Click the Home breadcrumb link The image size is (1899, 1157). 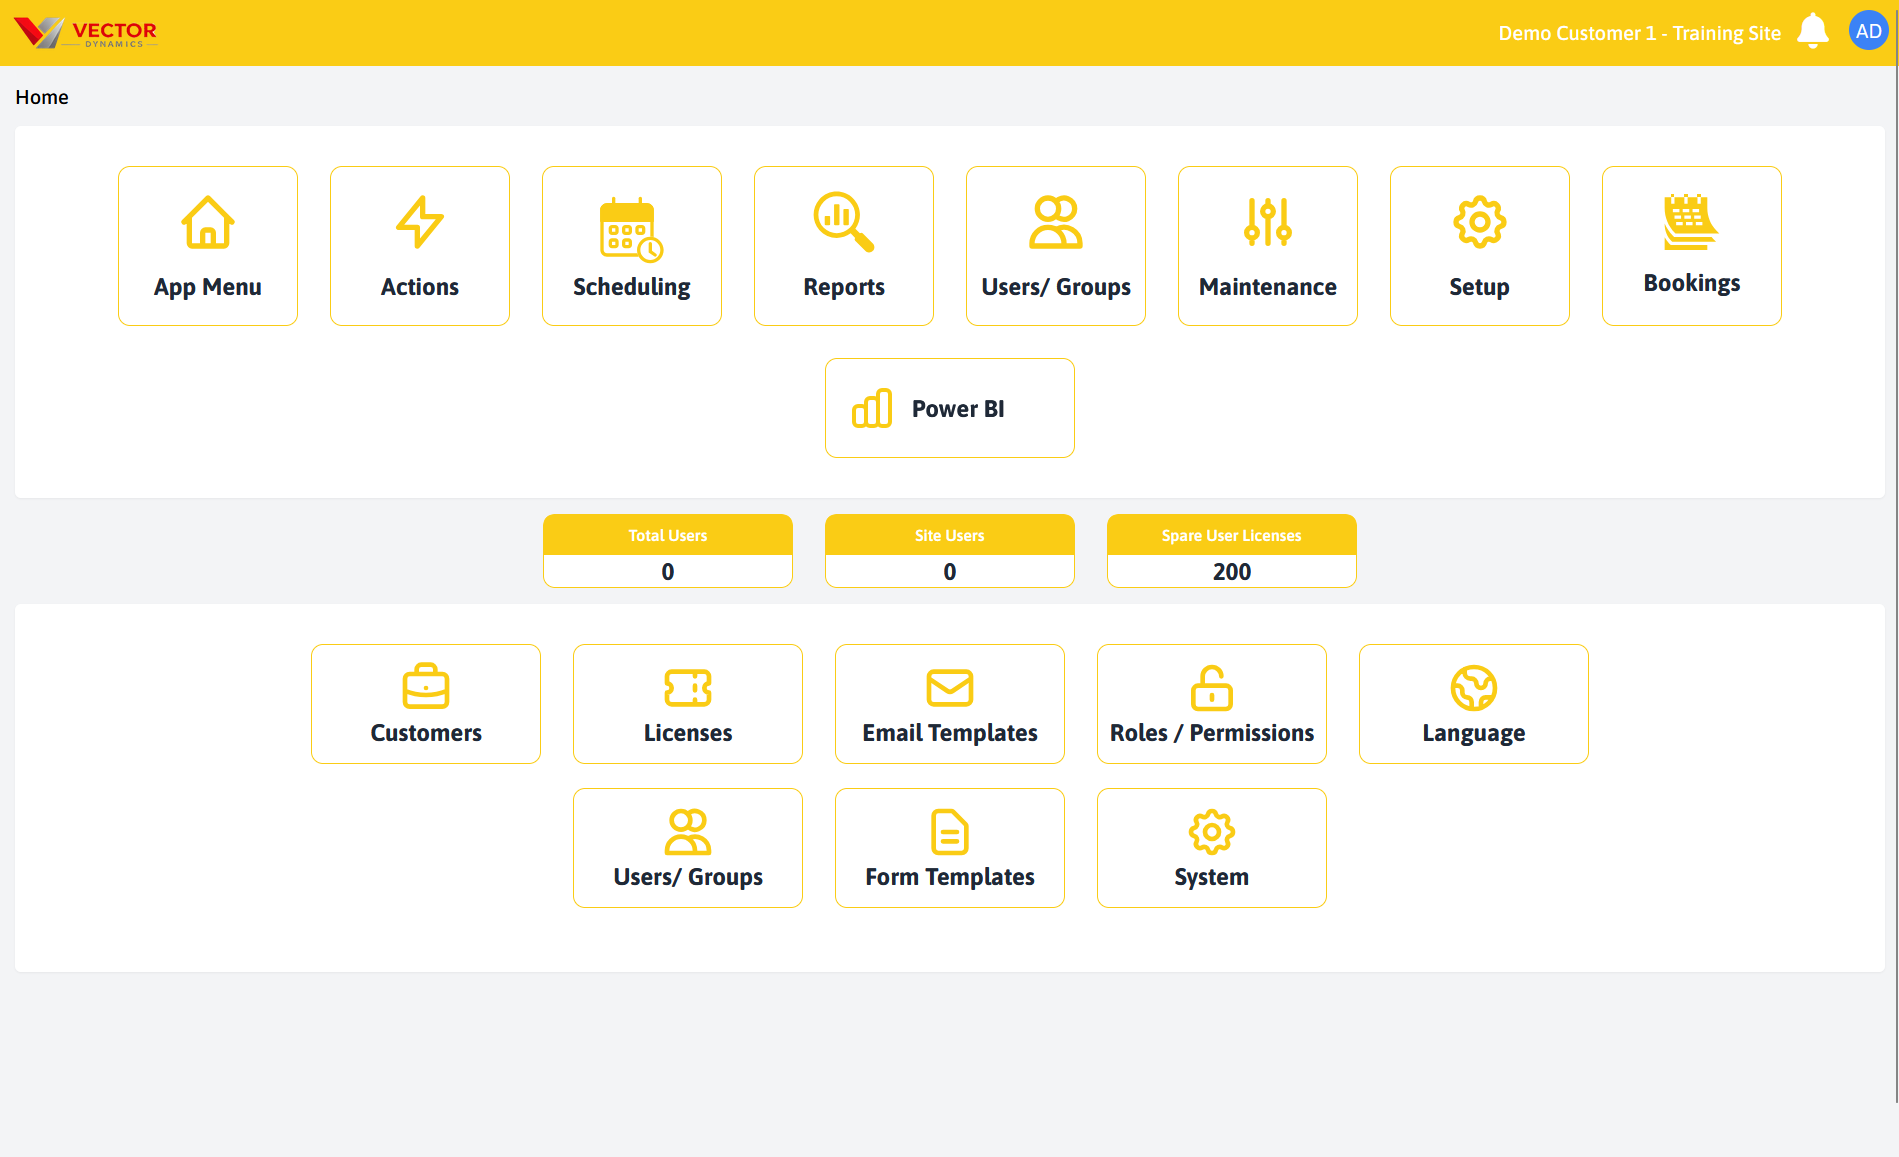42,97
